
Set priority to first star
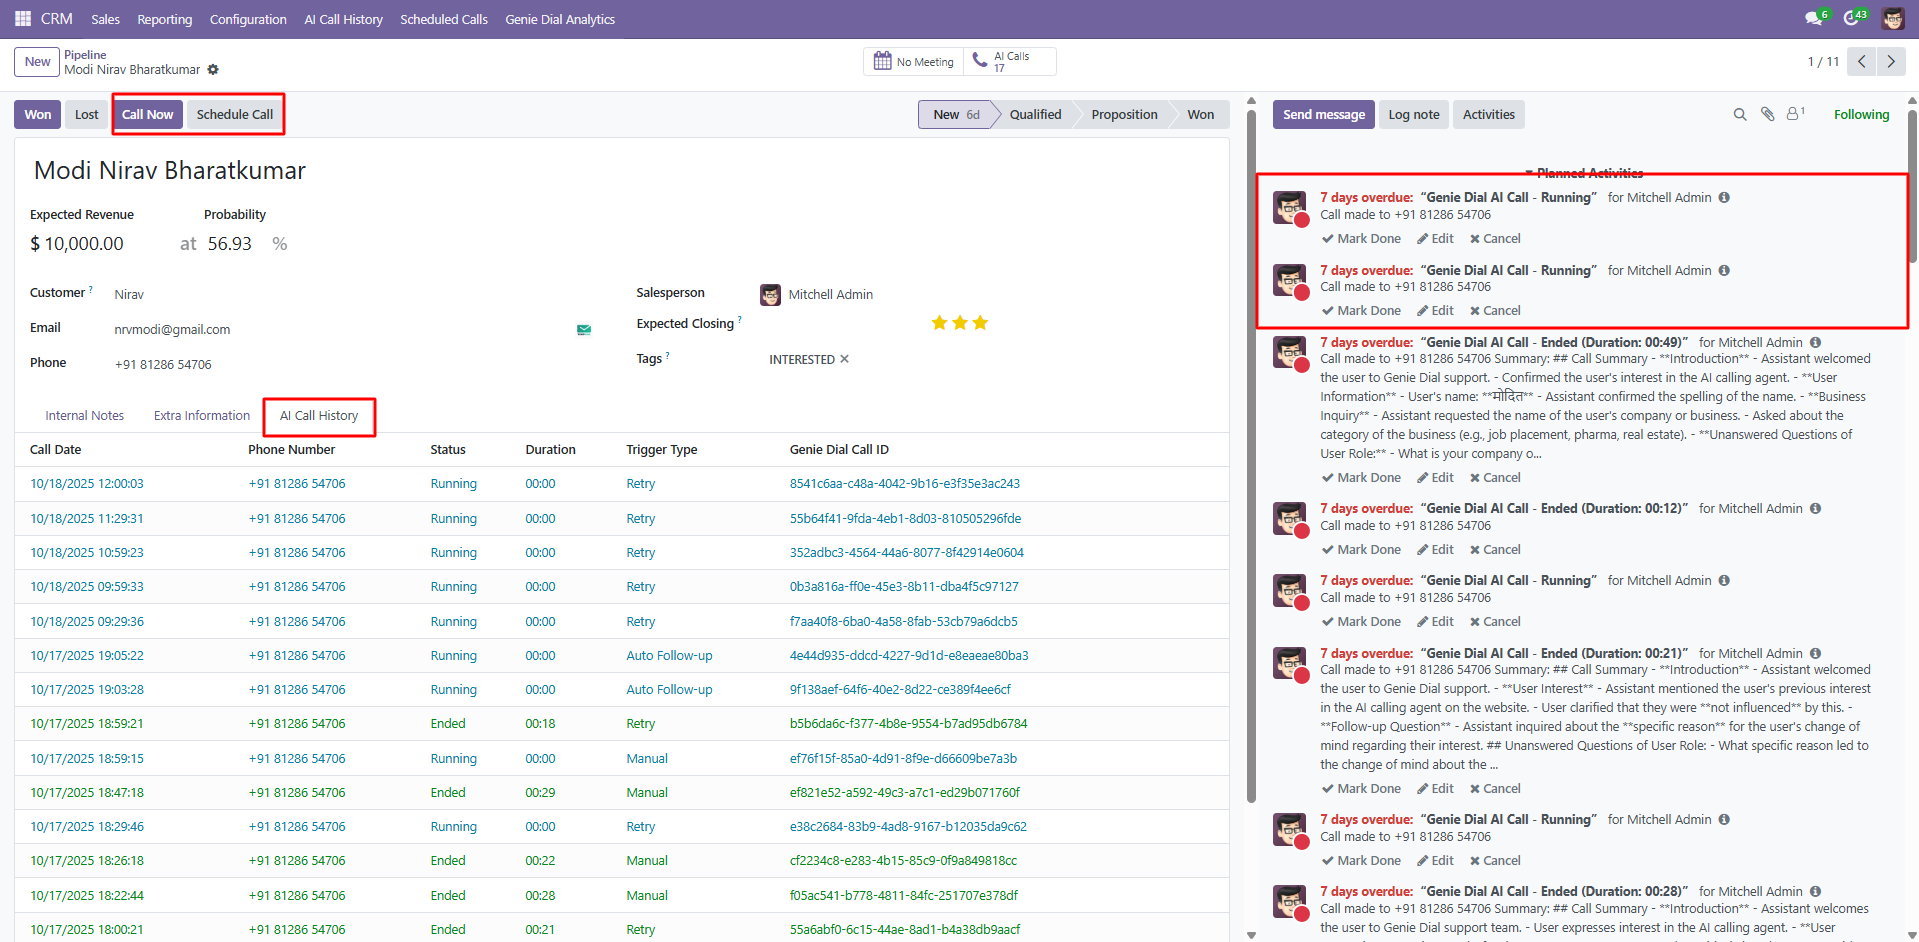point(939,323)
